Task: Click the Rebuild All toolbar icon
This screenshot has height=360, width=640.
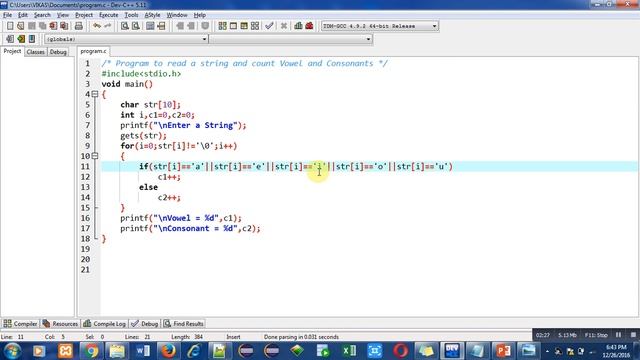Action: coord(255,26)
